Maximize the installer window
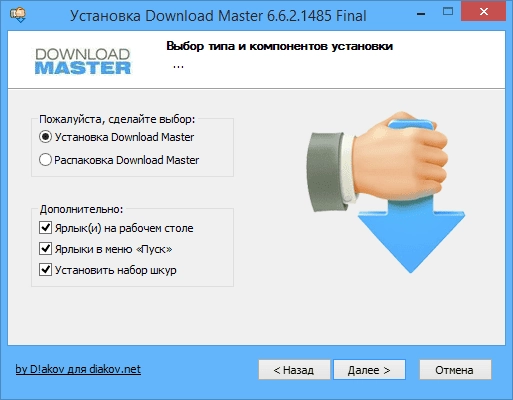513x400 pixels. click(x=448, y=12)
